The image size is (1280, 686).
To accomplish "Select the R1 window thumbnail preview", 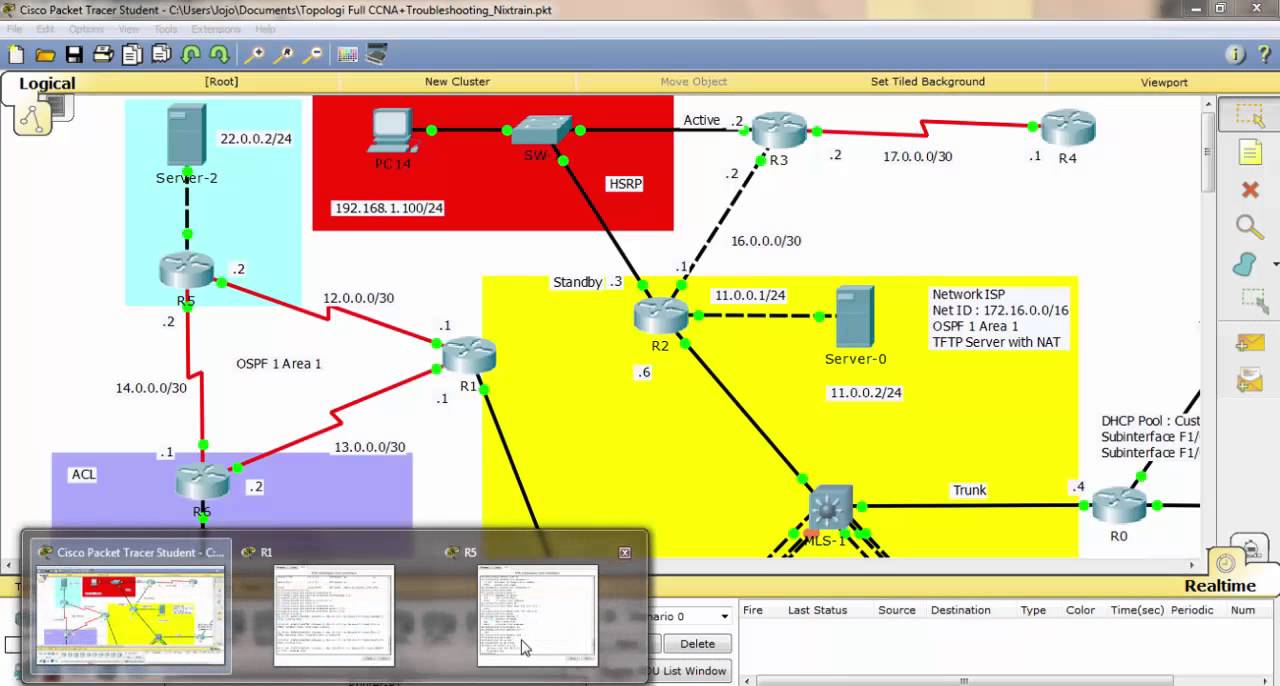I will click(x=334, y=615).
